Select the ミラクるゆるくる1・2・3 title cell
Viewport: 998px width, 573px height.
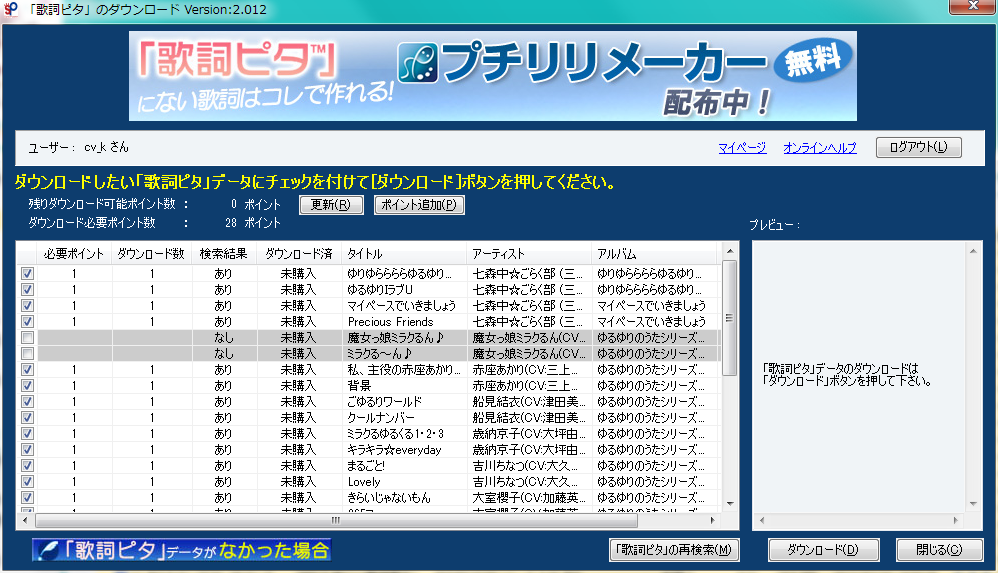[x=404, y=434]
